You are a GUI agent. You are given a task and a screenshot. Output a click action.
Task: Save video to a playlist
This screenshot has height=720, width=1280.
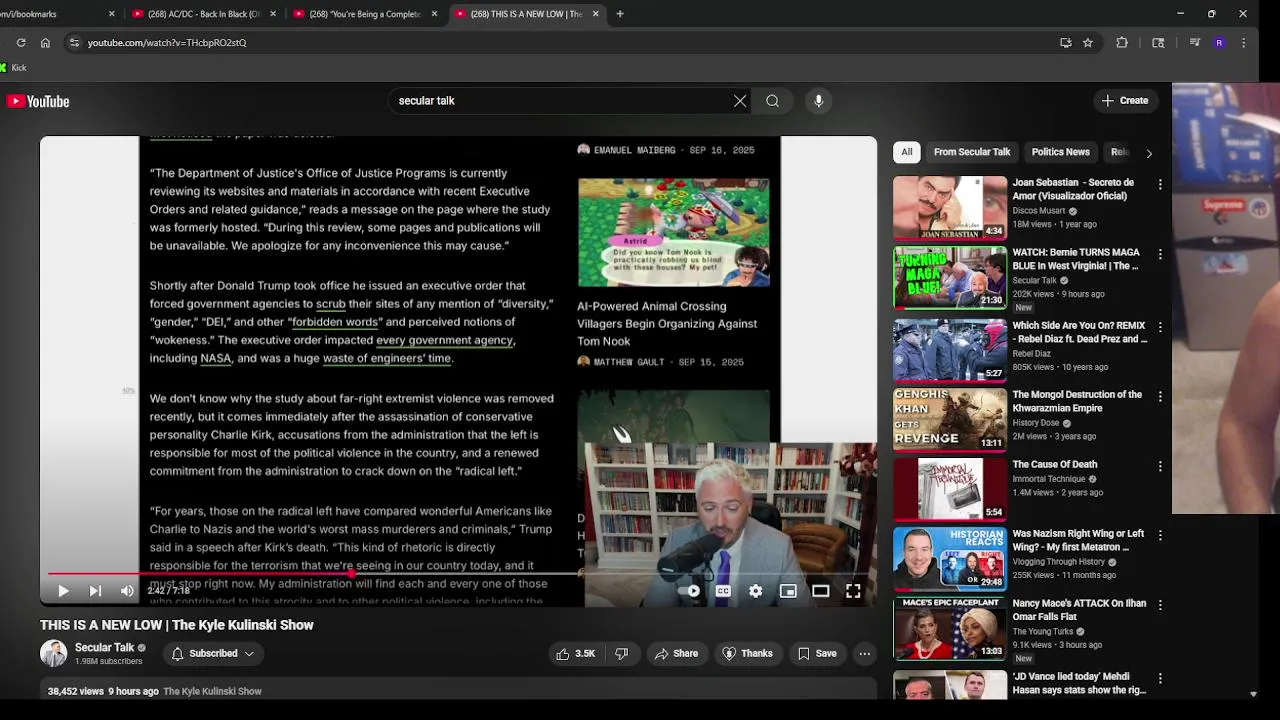[x=816, y=654]
